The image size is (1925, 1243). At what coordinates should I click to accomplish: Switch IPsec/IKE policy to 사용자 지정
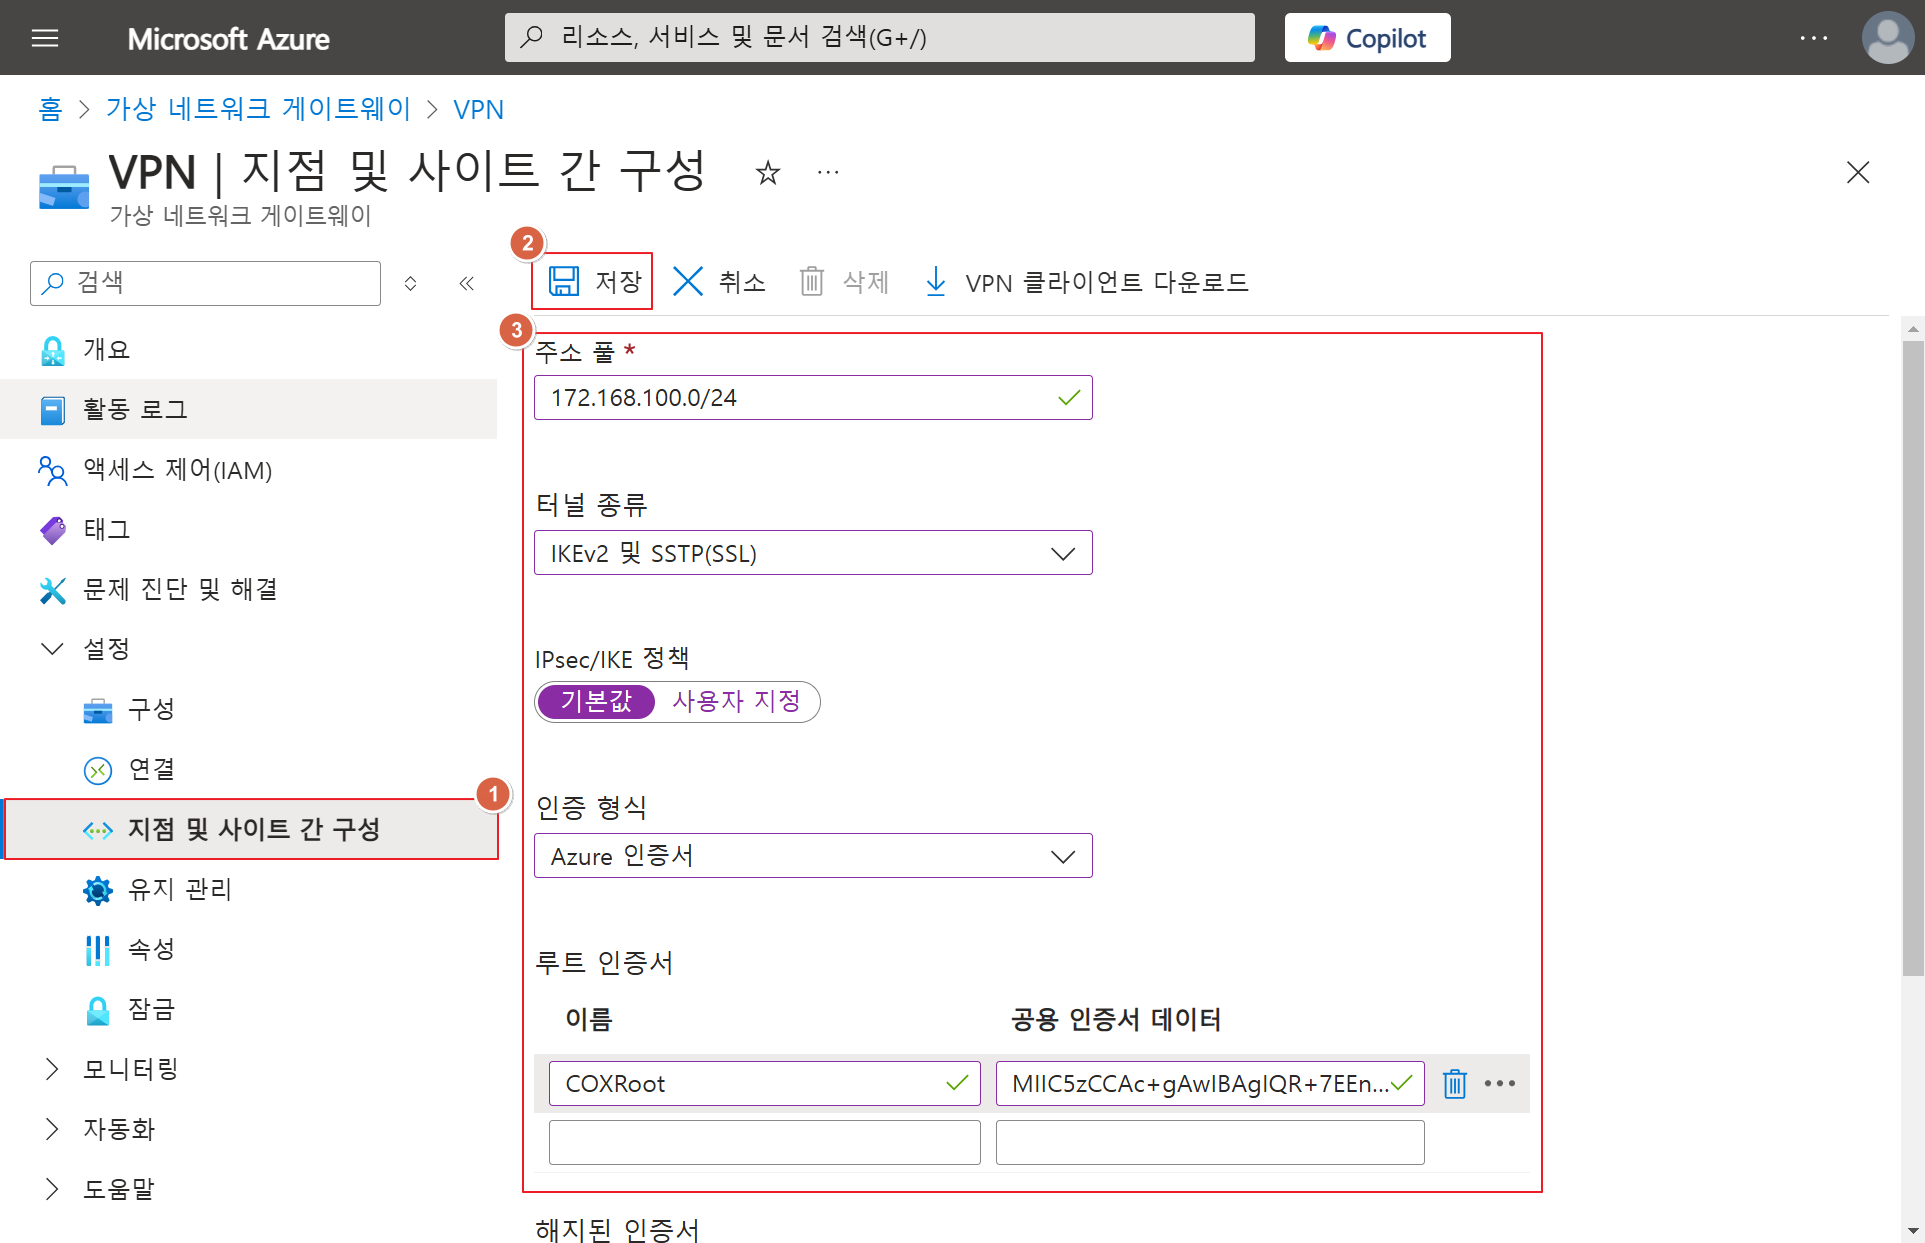coord(736,701)
